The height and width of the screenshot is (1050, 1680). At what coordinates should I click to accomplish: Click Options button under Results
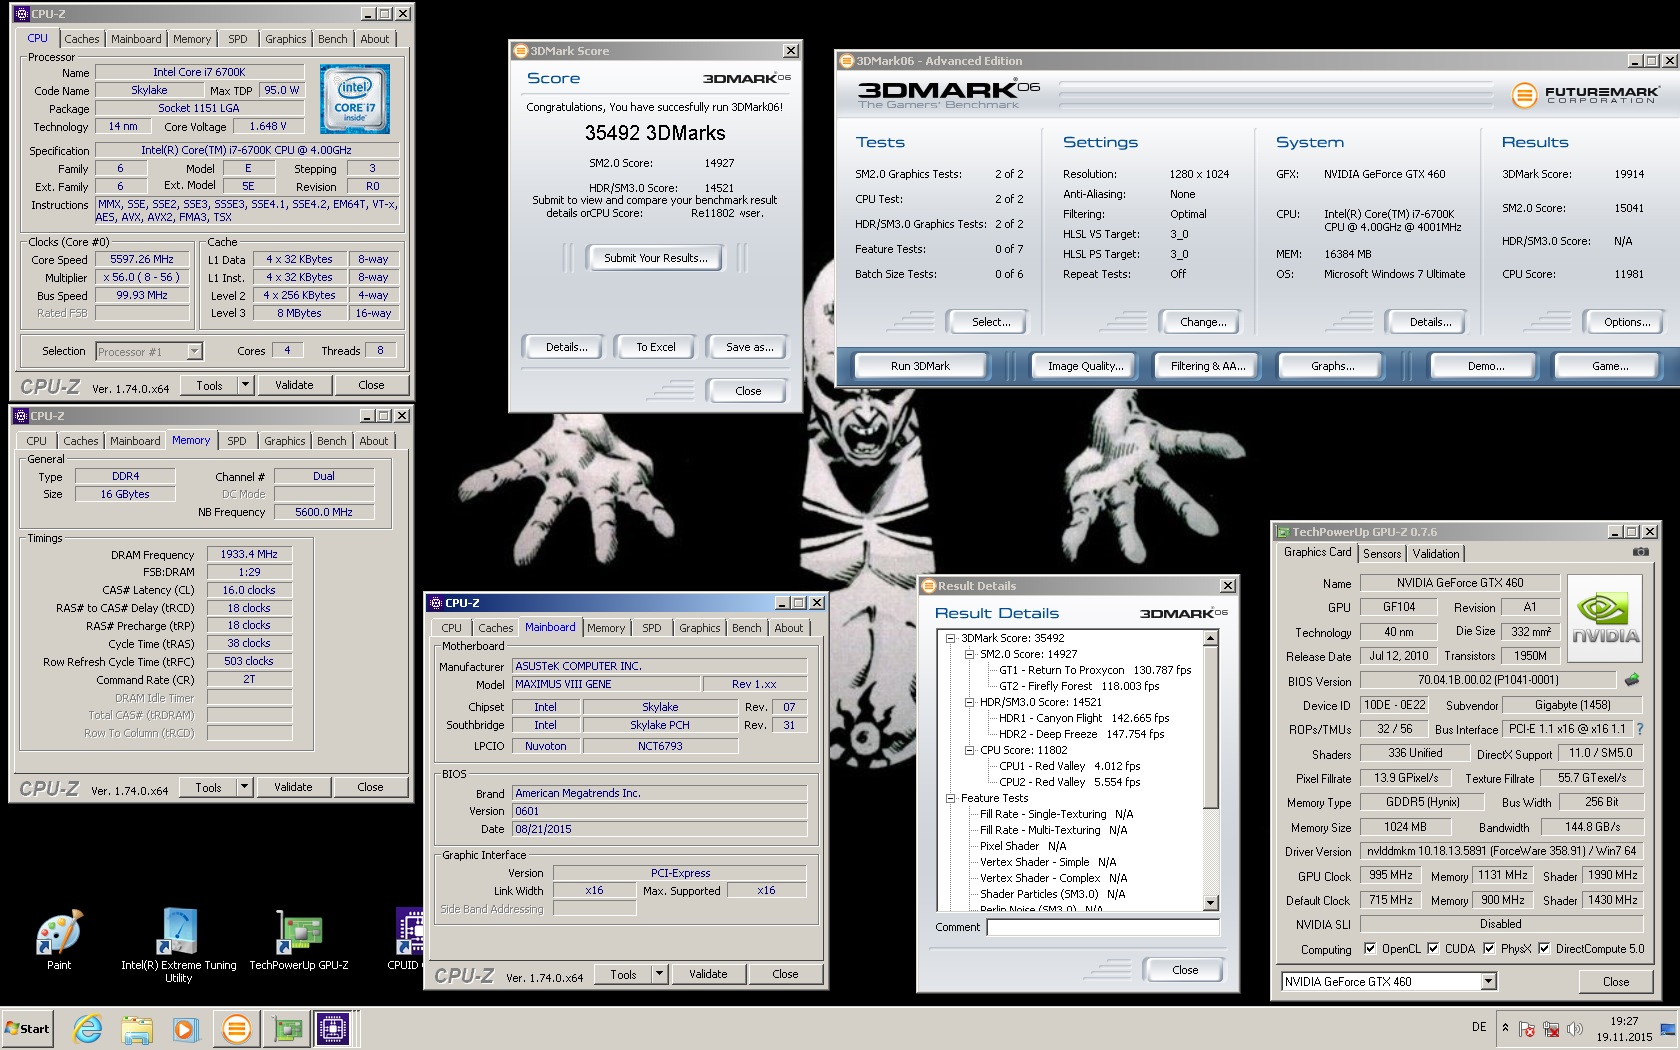pos(1627,322)
